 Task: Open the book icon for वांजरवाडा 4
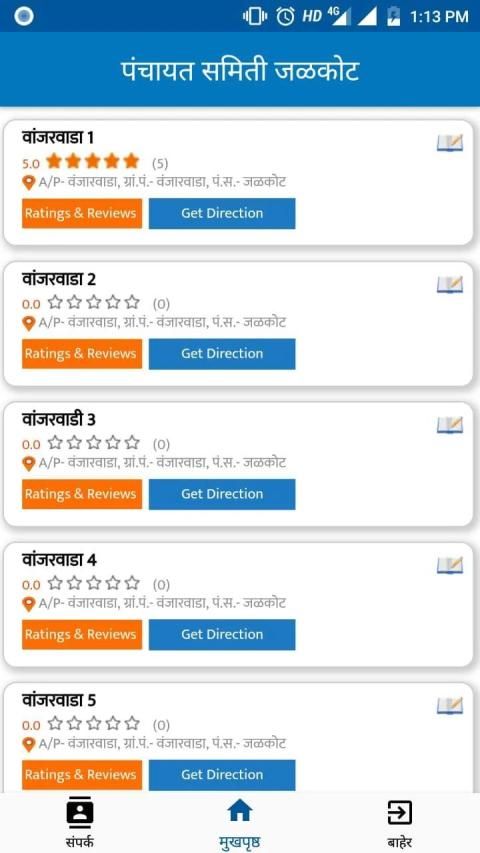[x=450, y=565]
